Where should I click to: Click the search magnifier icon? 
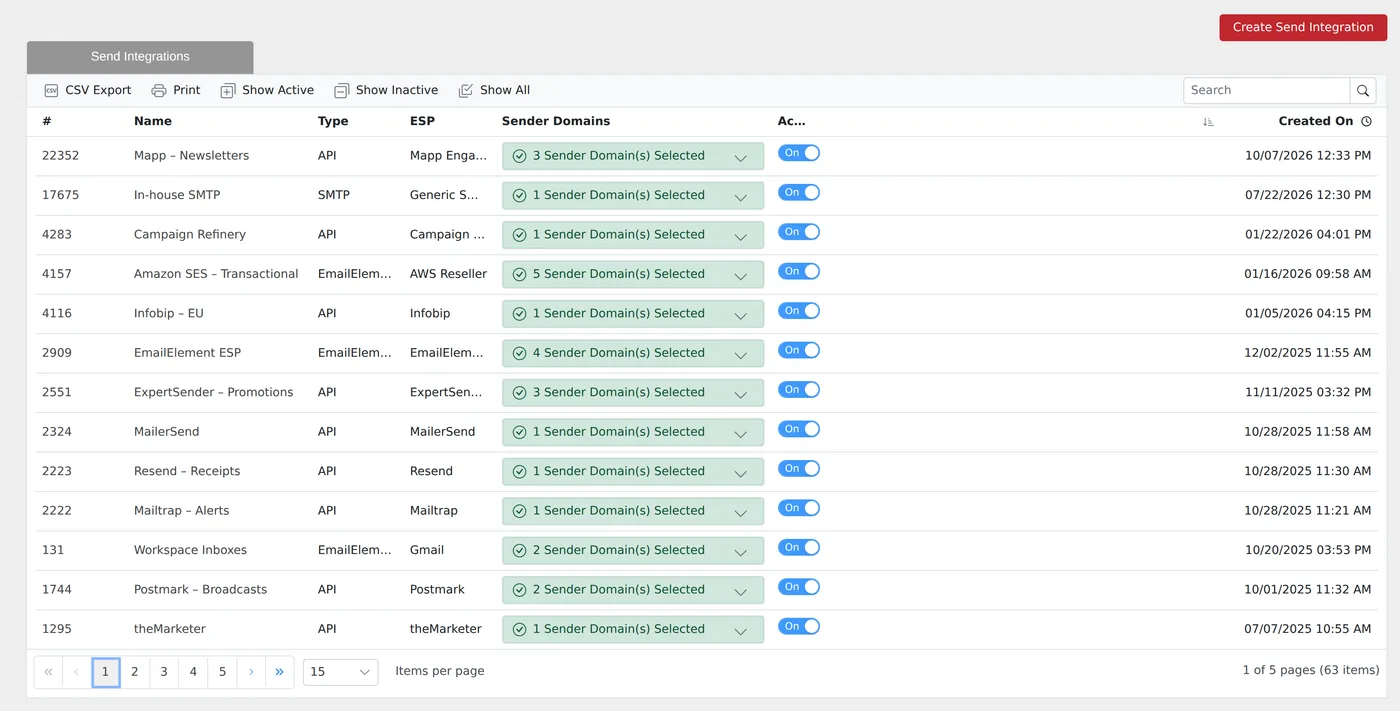(1363, 91)
